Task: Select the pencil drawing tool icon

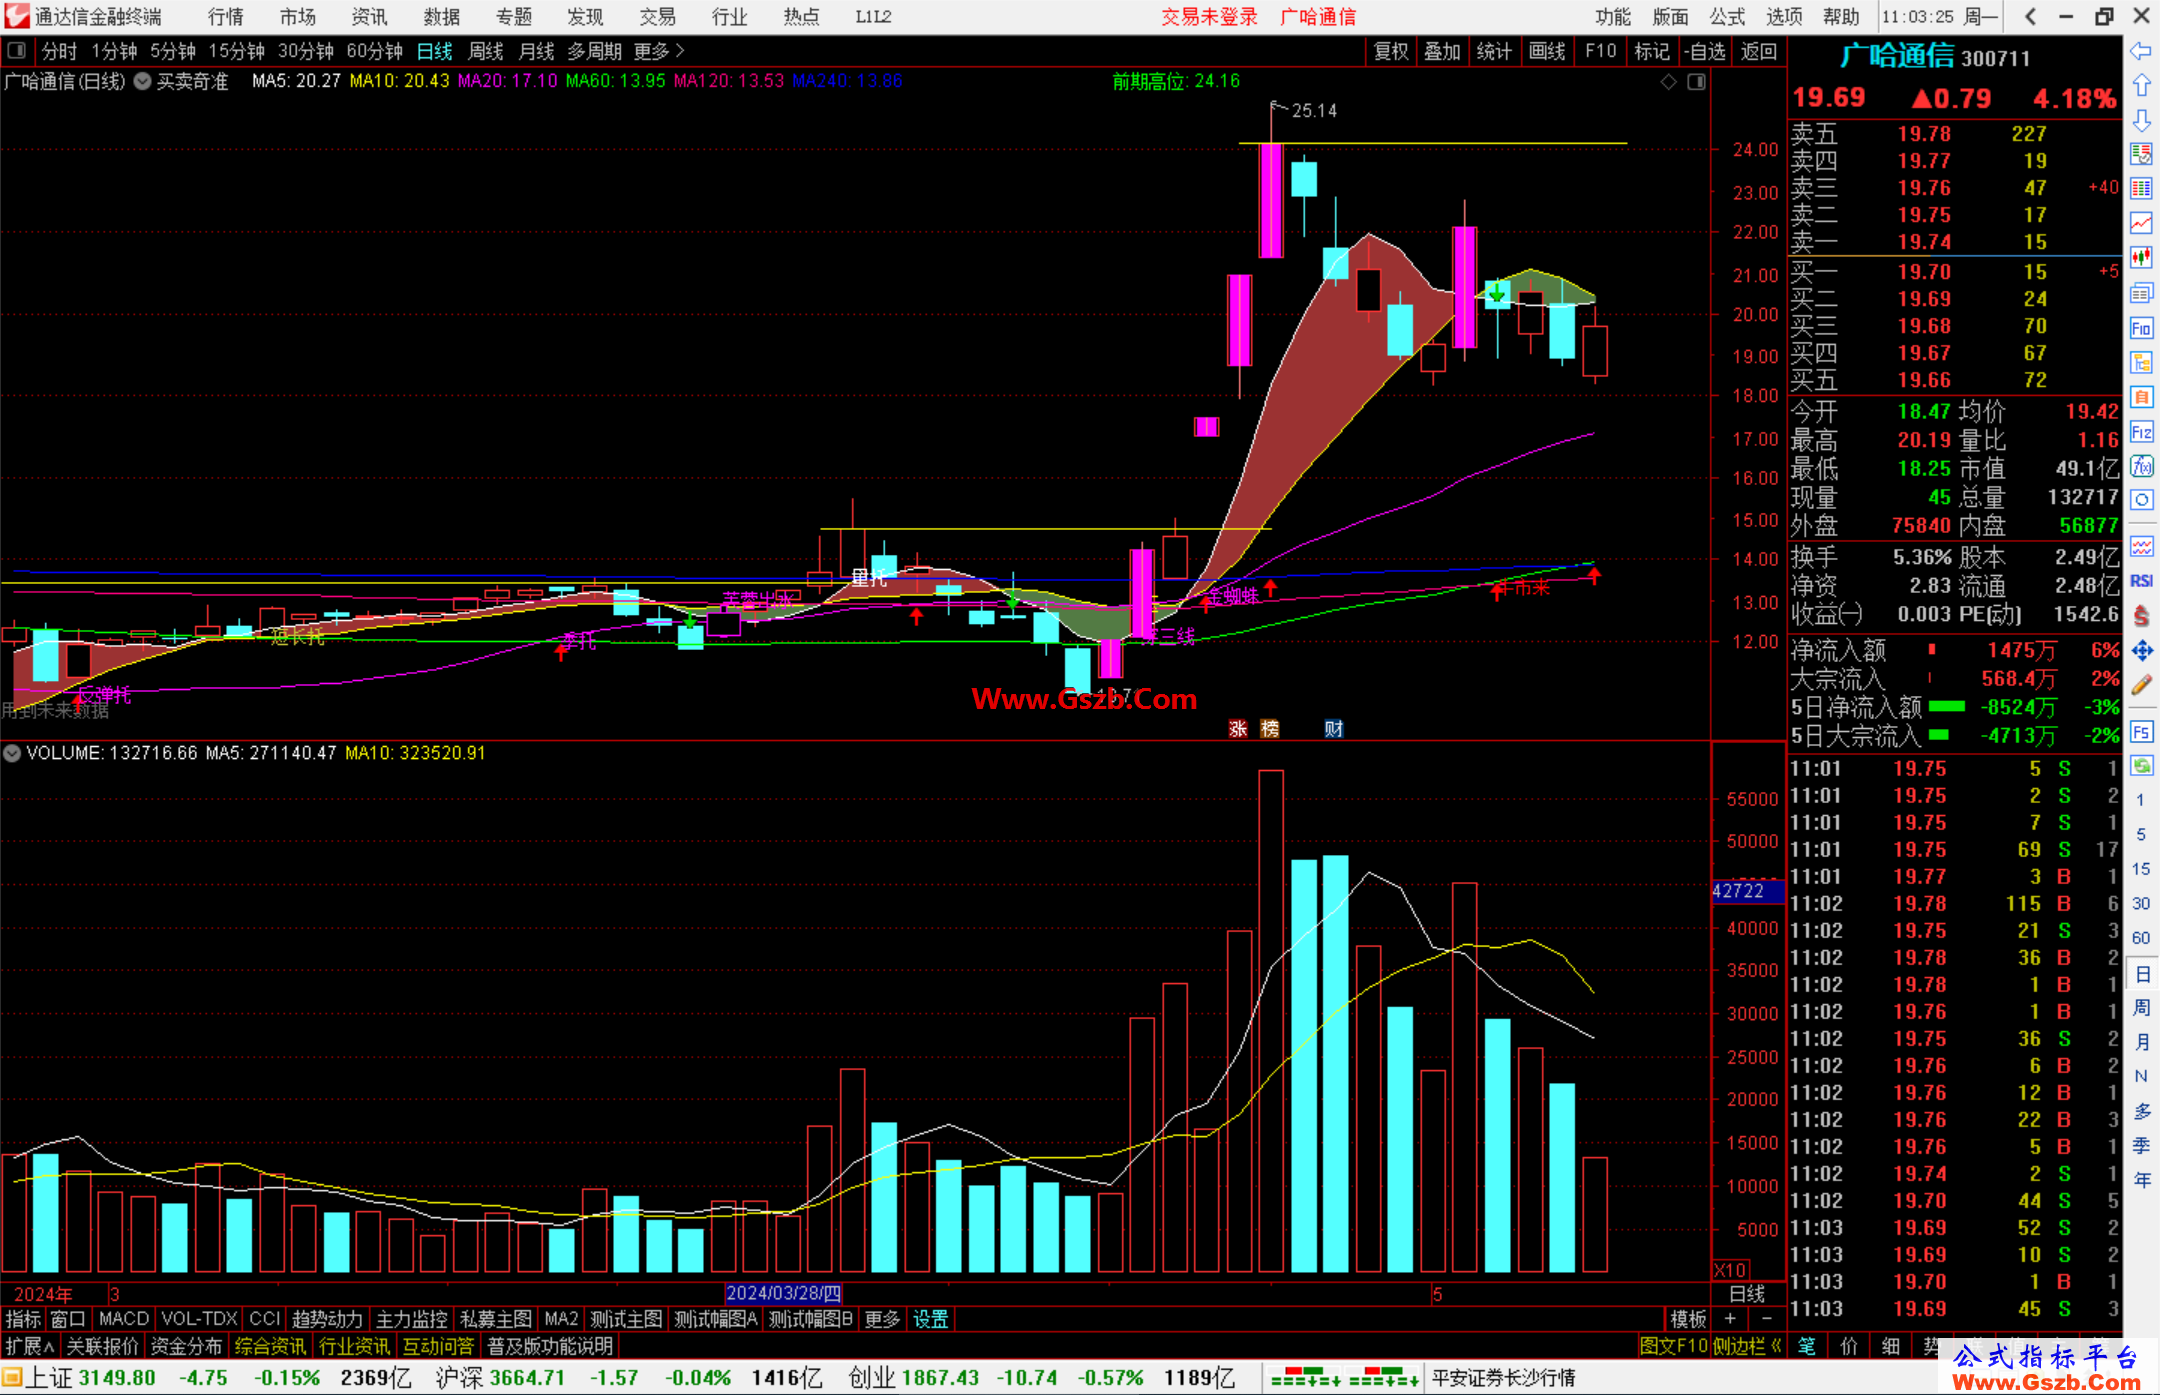Action: (x=2141, y=685)
